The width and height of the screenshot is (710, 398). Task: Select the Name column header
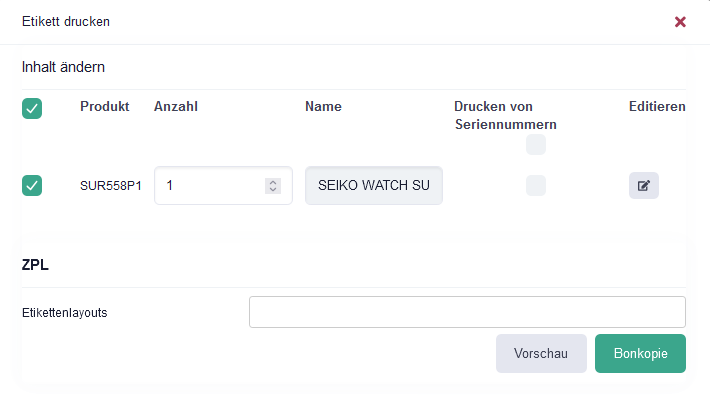(323, 106)
